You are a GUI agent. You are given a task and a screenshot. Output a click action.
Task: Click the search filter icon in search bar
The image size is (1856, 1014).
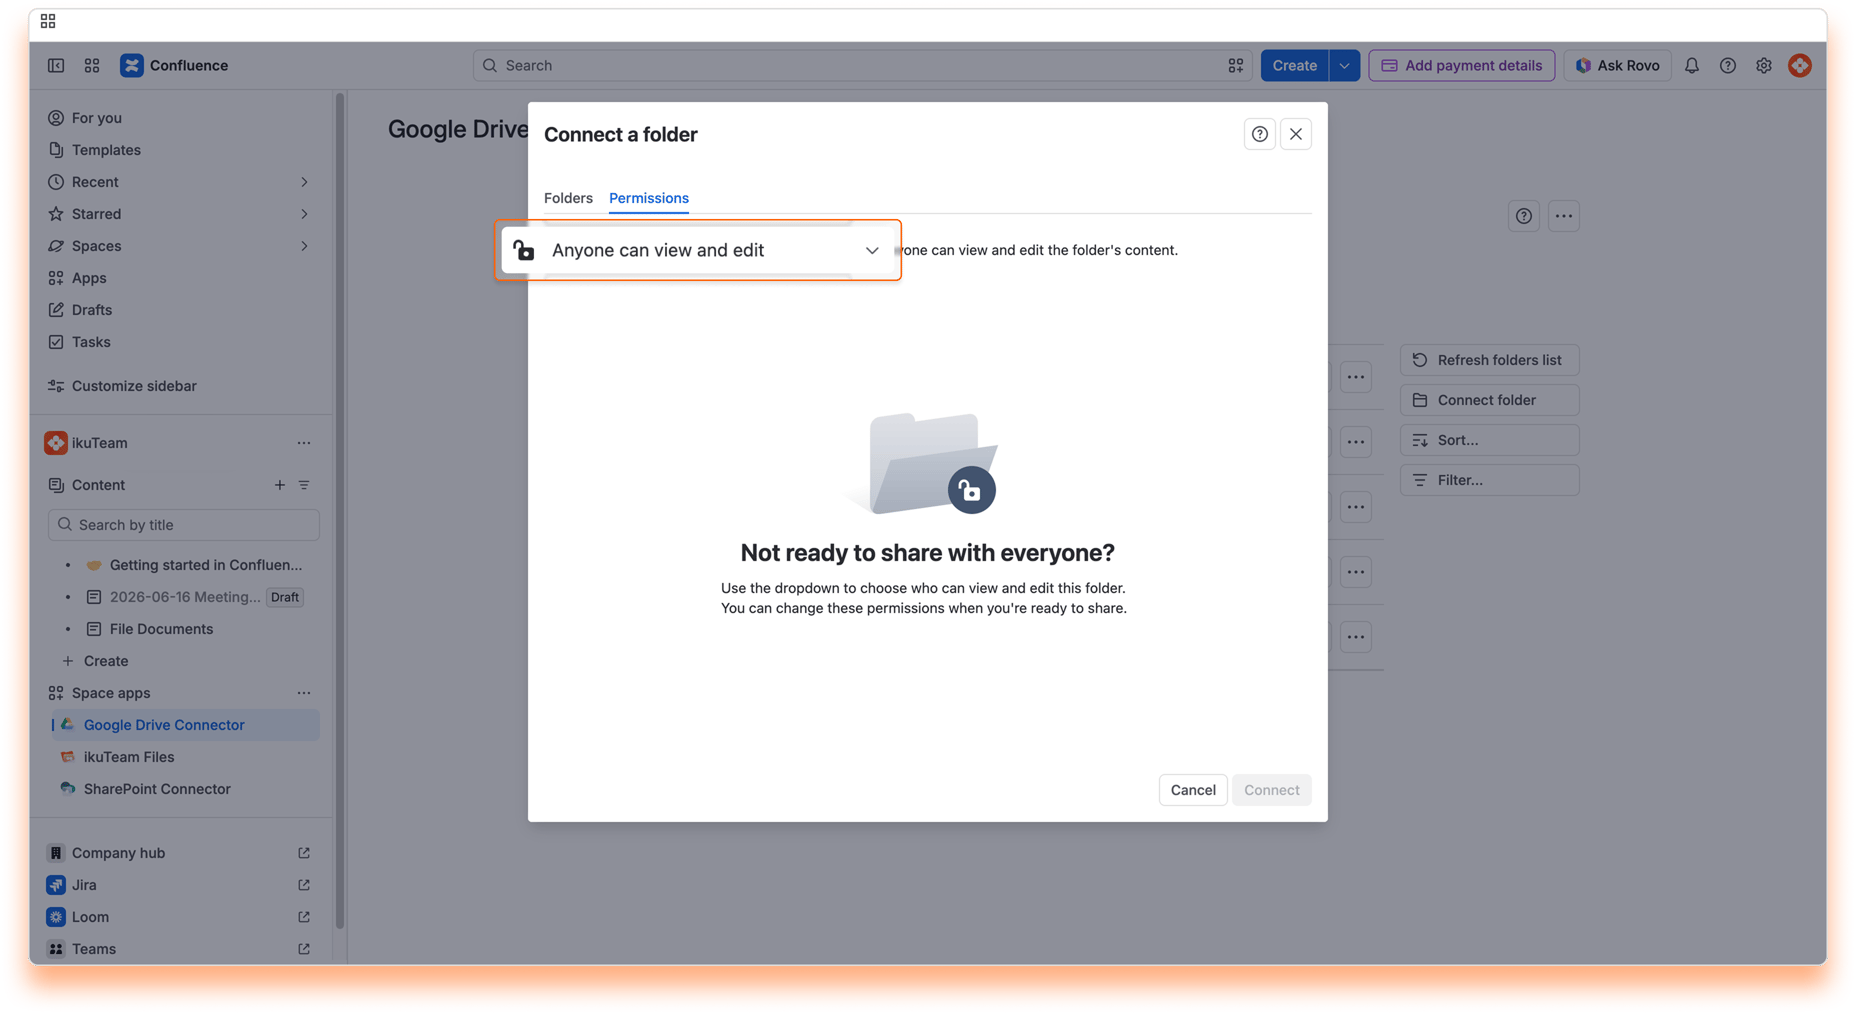point(1235,65)
